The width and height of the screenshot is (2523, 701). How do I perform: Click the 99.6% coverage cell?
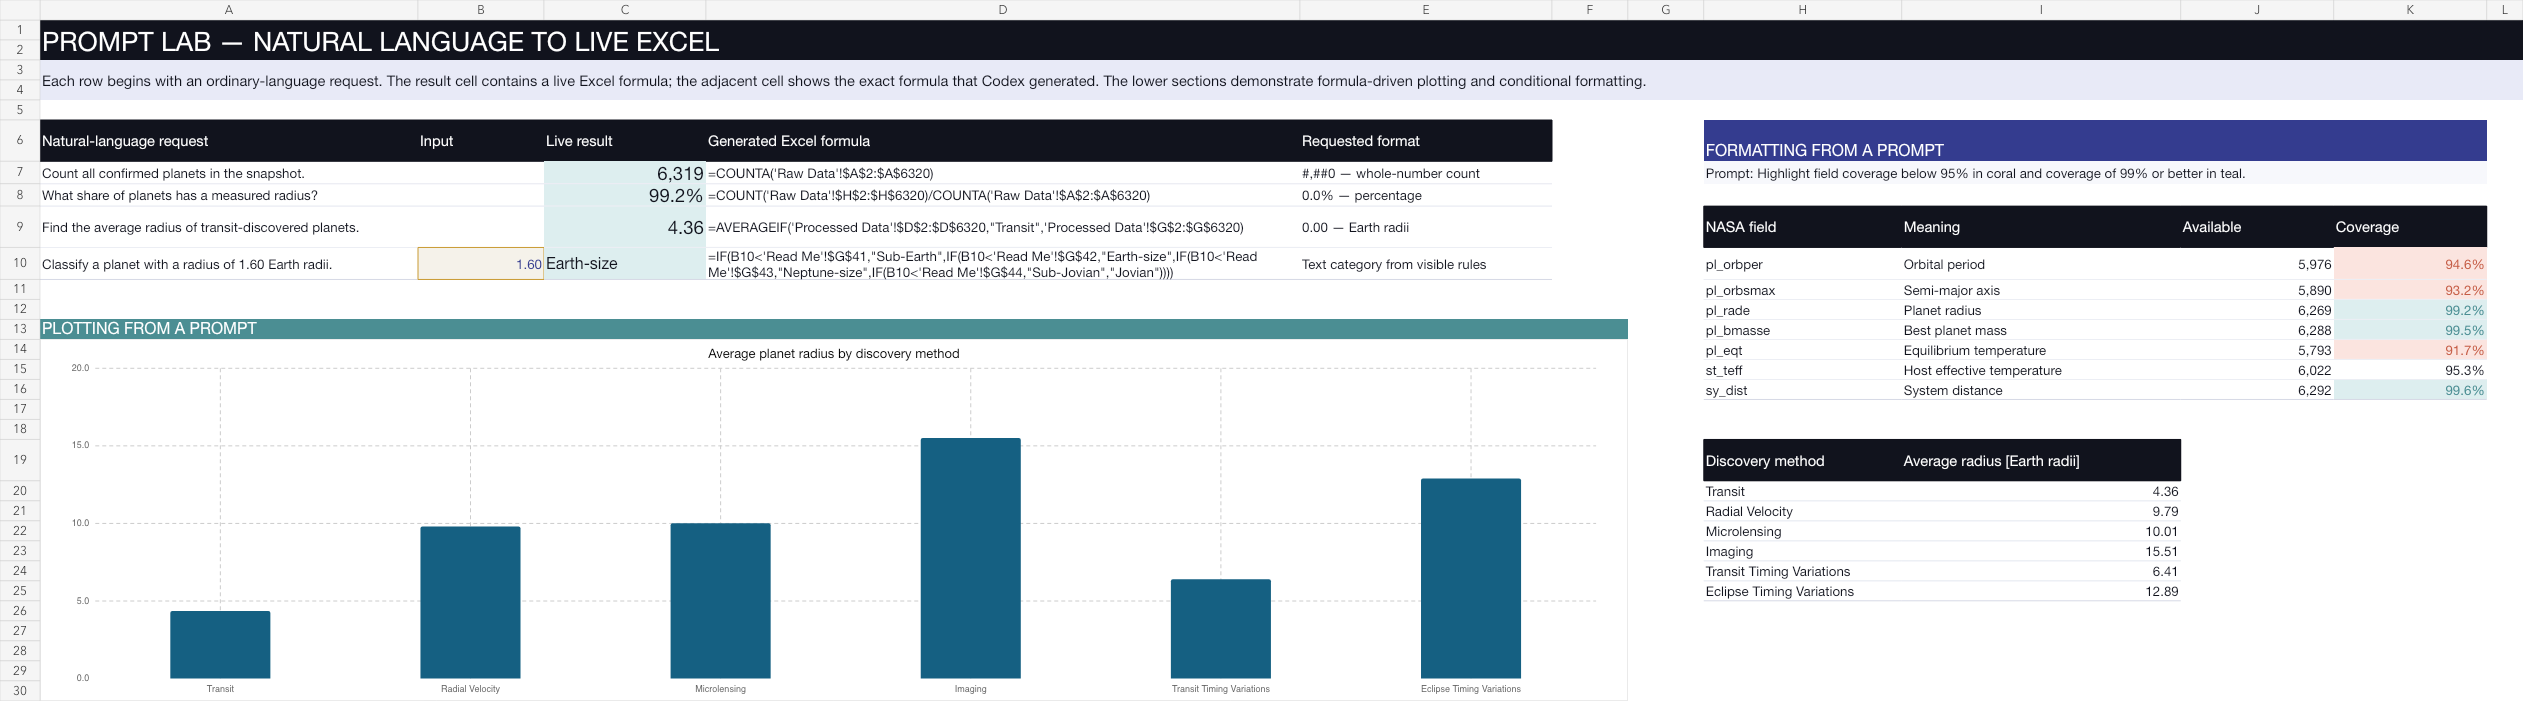coord(2410,390)
